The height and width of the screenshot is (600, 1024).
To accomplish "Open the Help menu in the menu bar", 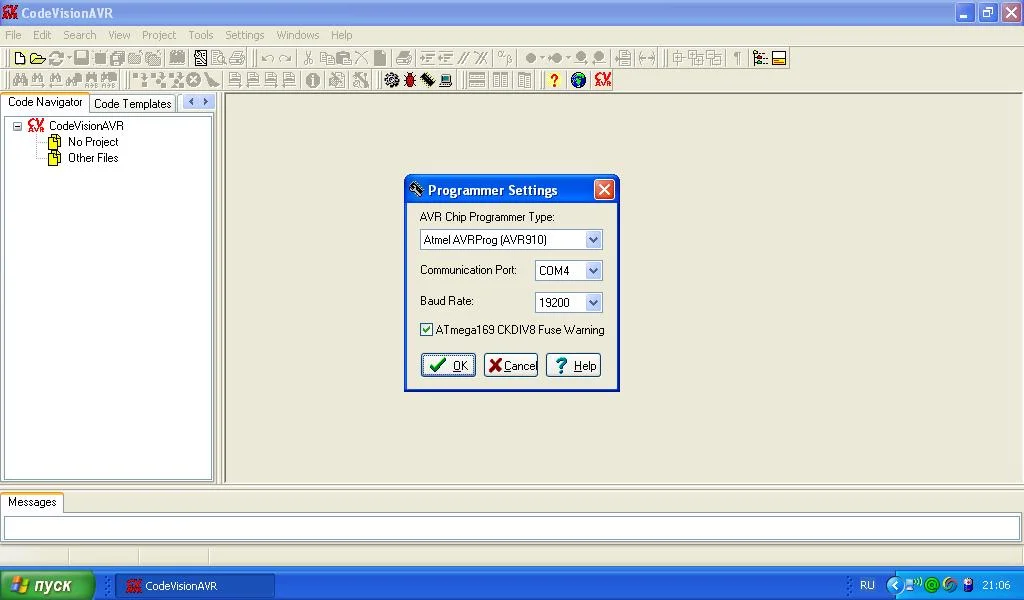I will pyautogui.click(x=341, y=35).
